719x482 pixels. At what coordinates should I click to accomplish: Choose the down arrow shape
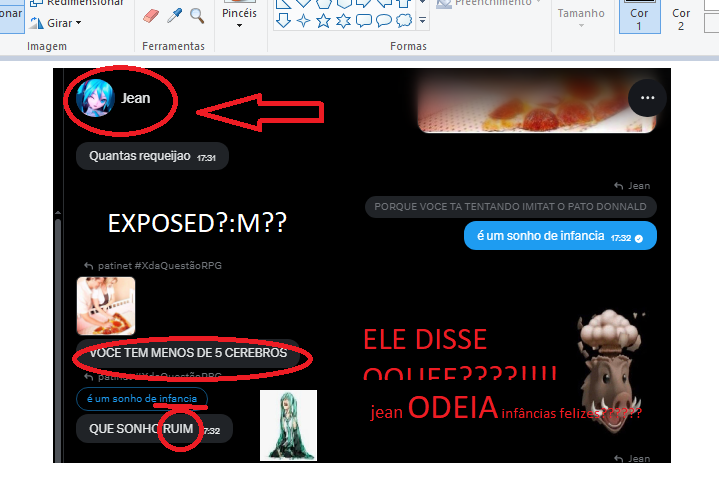pyautogui.click(x=283, y=21)
